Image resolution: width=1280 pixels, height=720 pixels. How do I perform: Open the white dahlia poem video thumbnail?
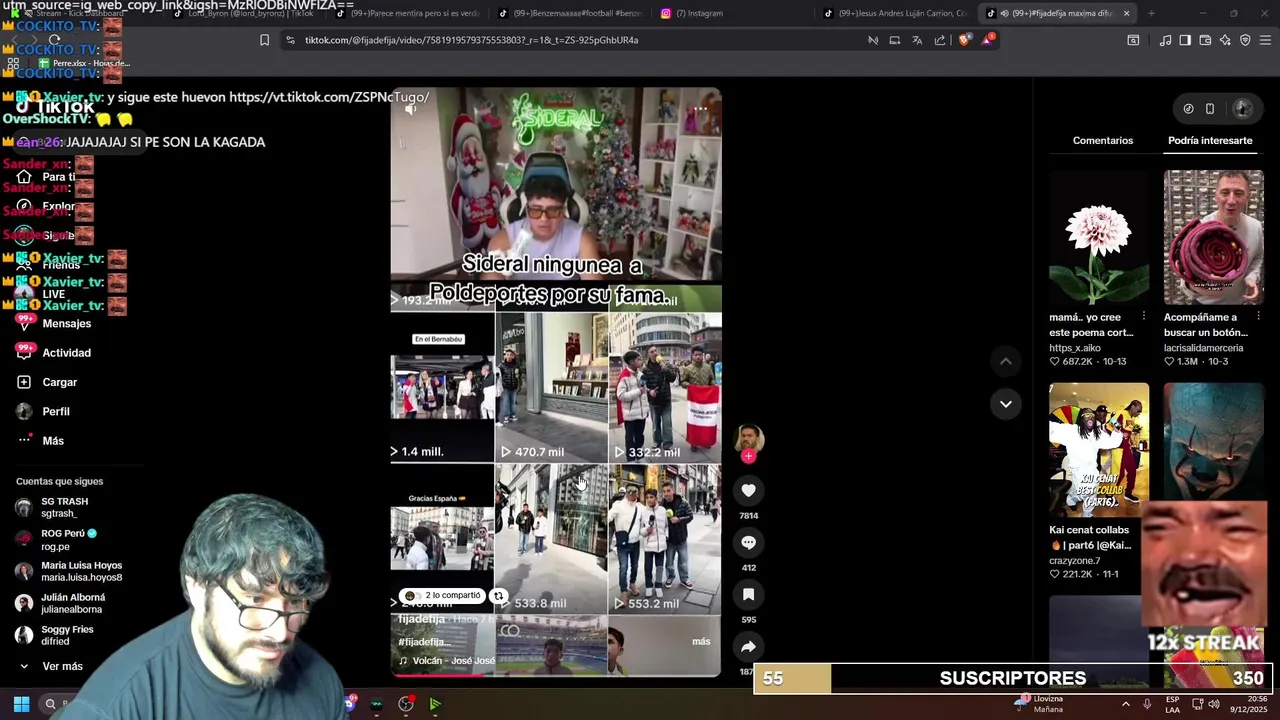point(1099,237)
